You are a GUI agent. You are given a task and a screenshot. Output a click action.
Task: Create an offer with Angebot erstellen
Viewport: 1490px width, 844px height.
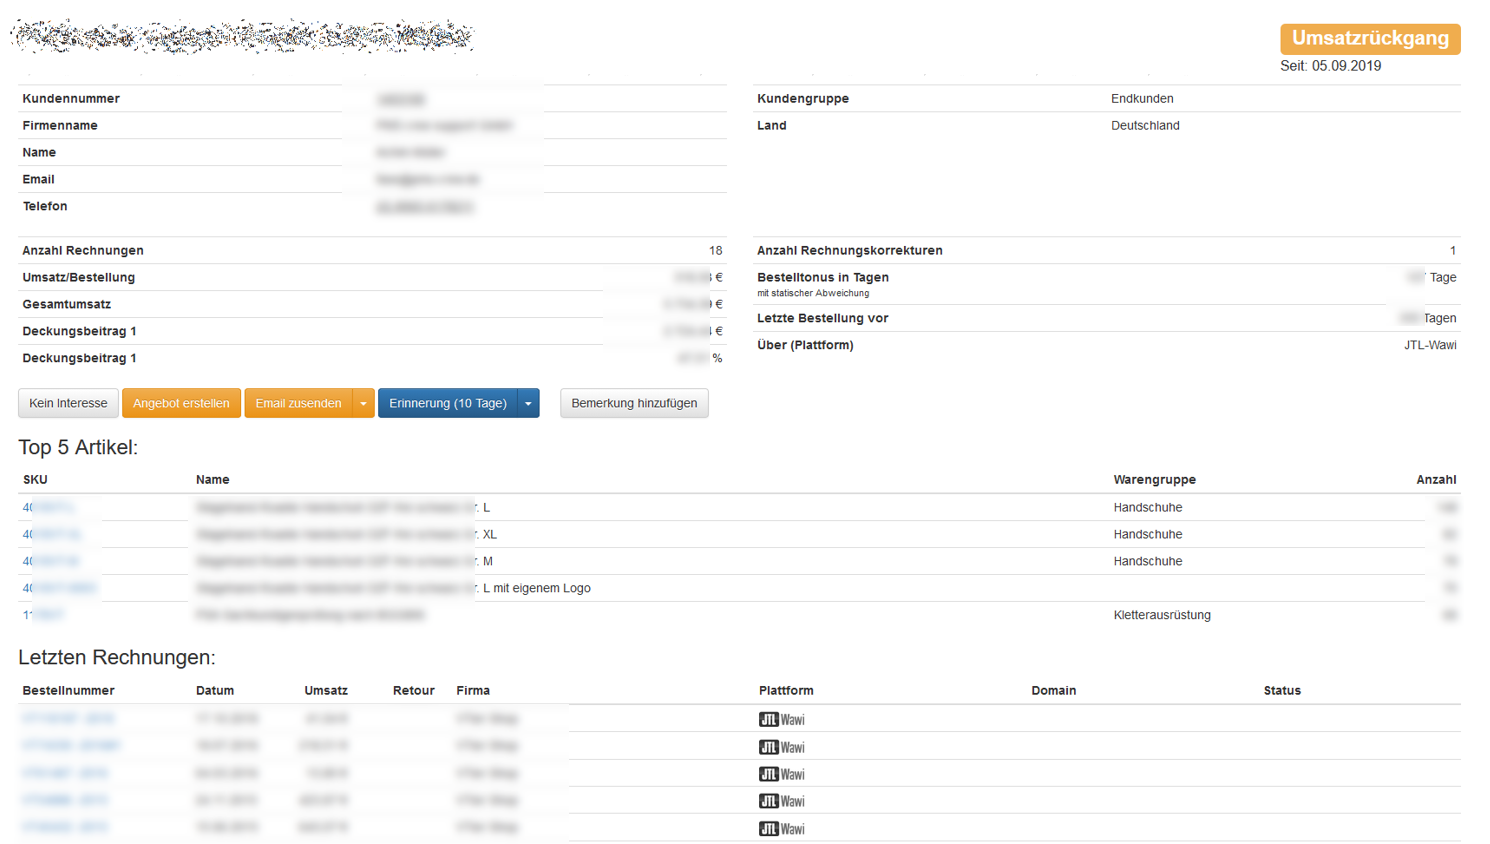(x=181, y=403)
